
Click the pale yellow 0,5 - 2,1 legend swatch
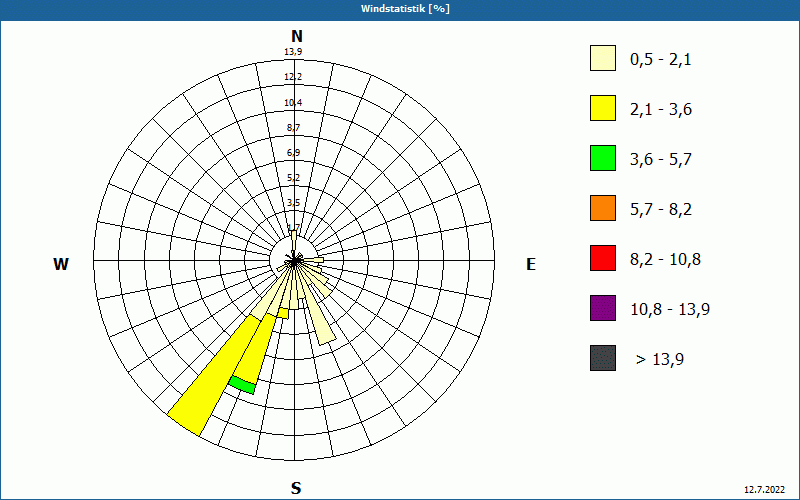(x=603, y=58)
